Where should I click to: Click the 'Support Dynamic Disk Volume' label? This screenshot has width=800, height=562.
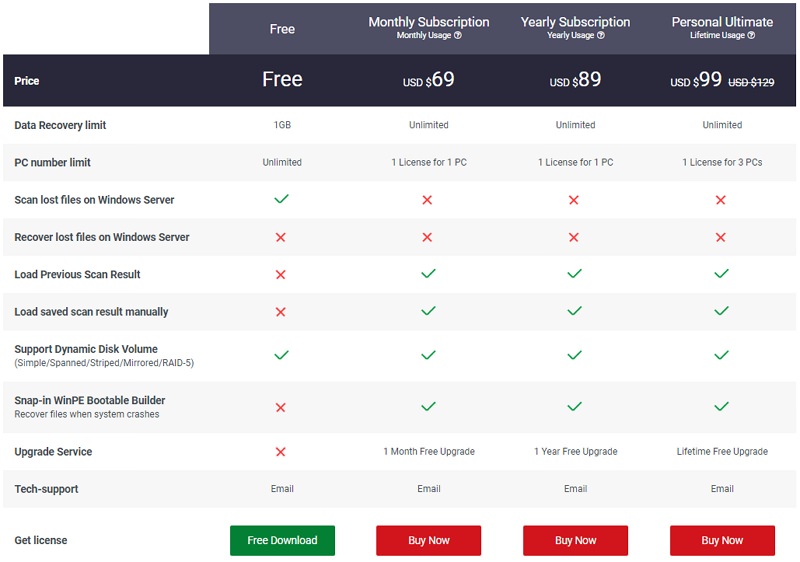click(x=86, y=349)
